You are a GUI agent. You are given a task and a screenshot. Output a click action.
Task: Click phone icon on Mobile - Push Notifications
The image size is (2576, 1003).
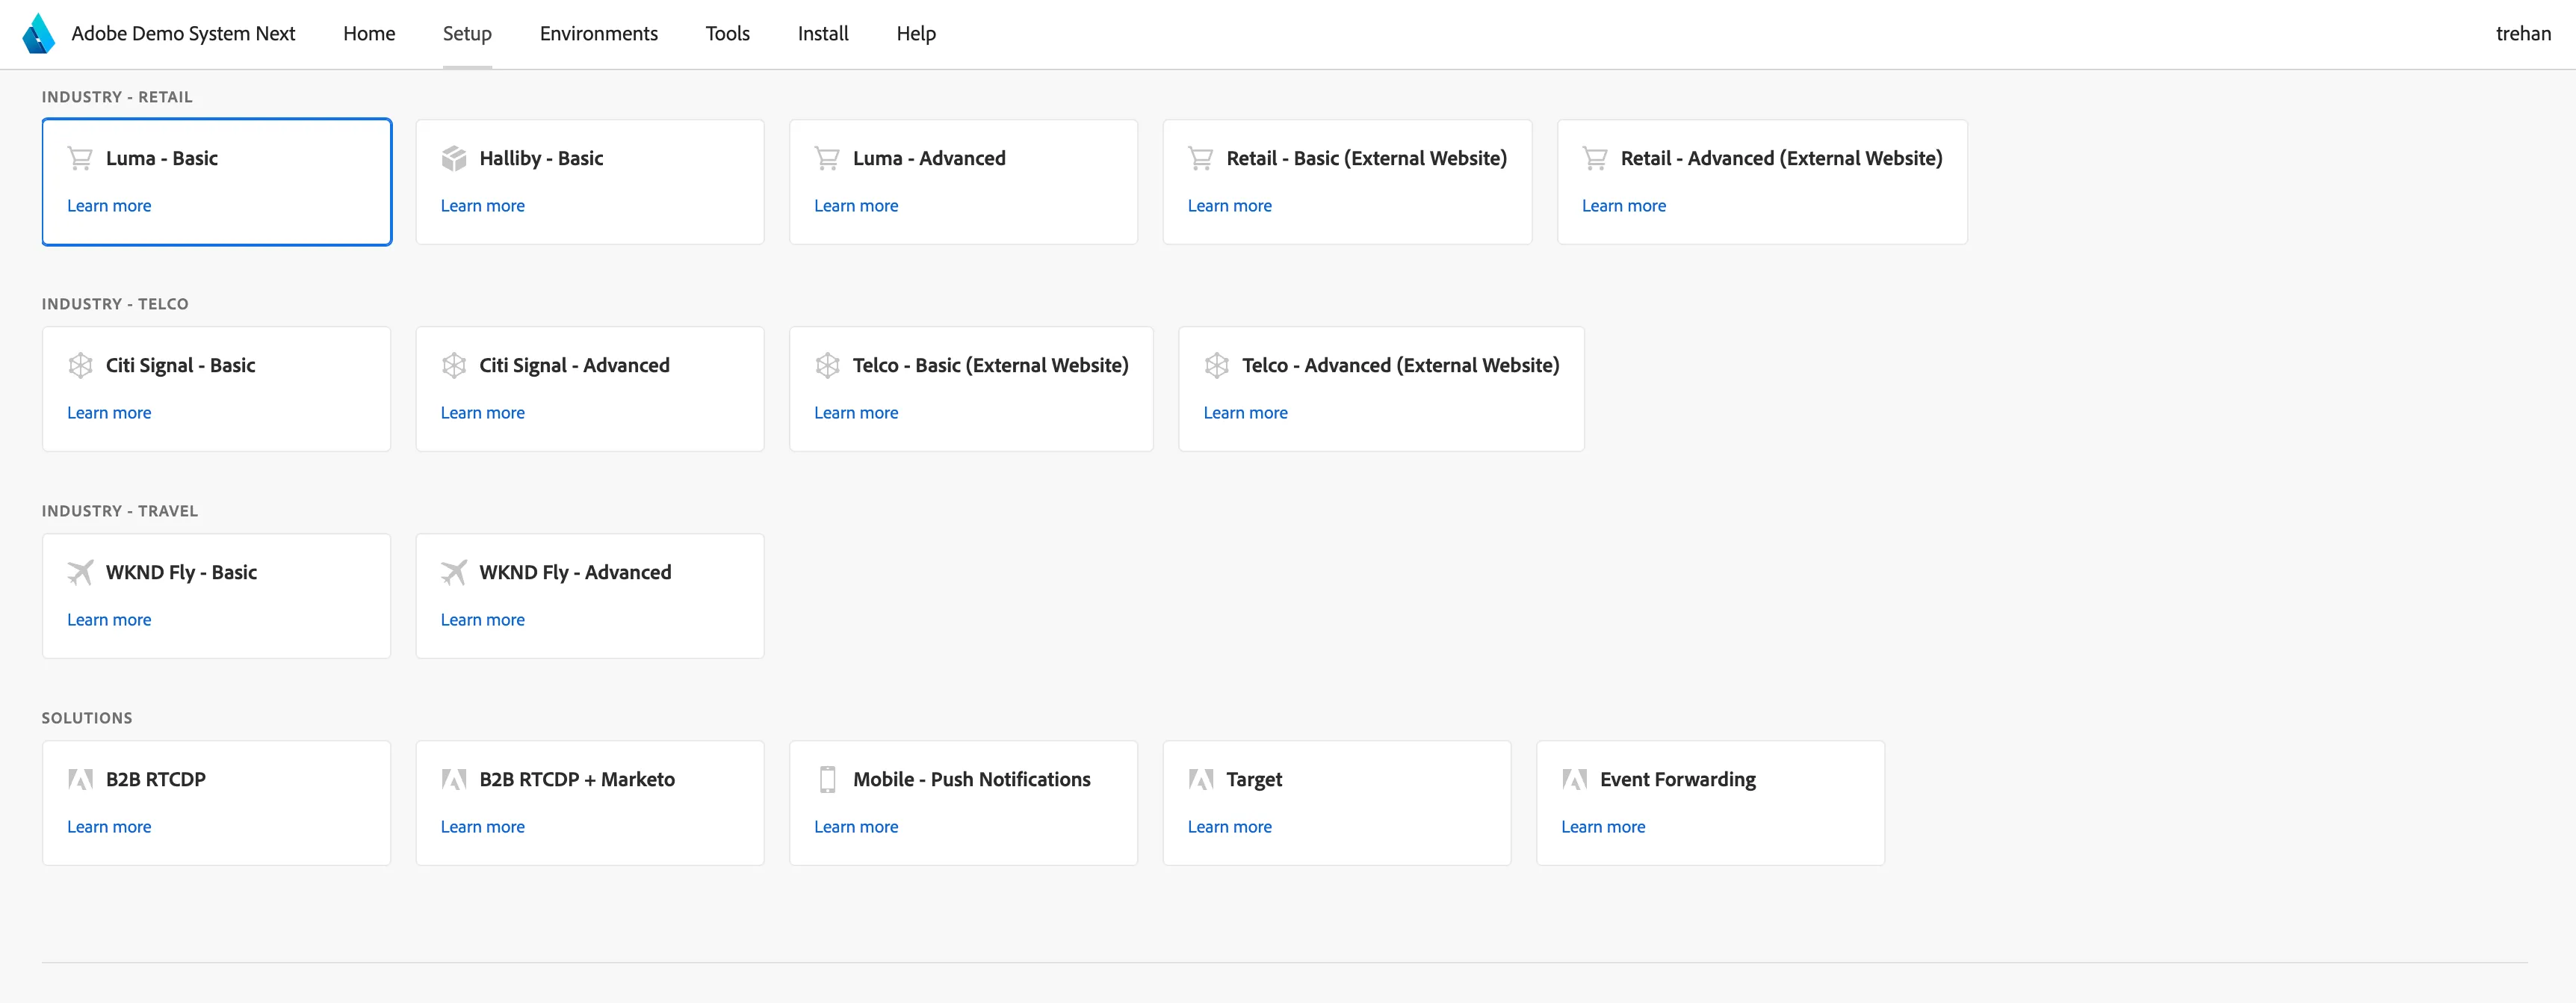(x=827, y=779)
